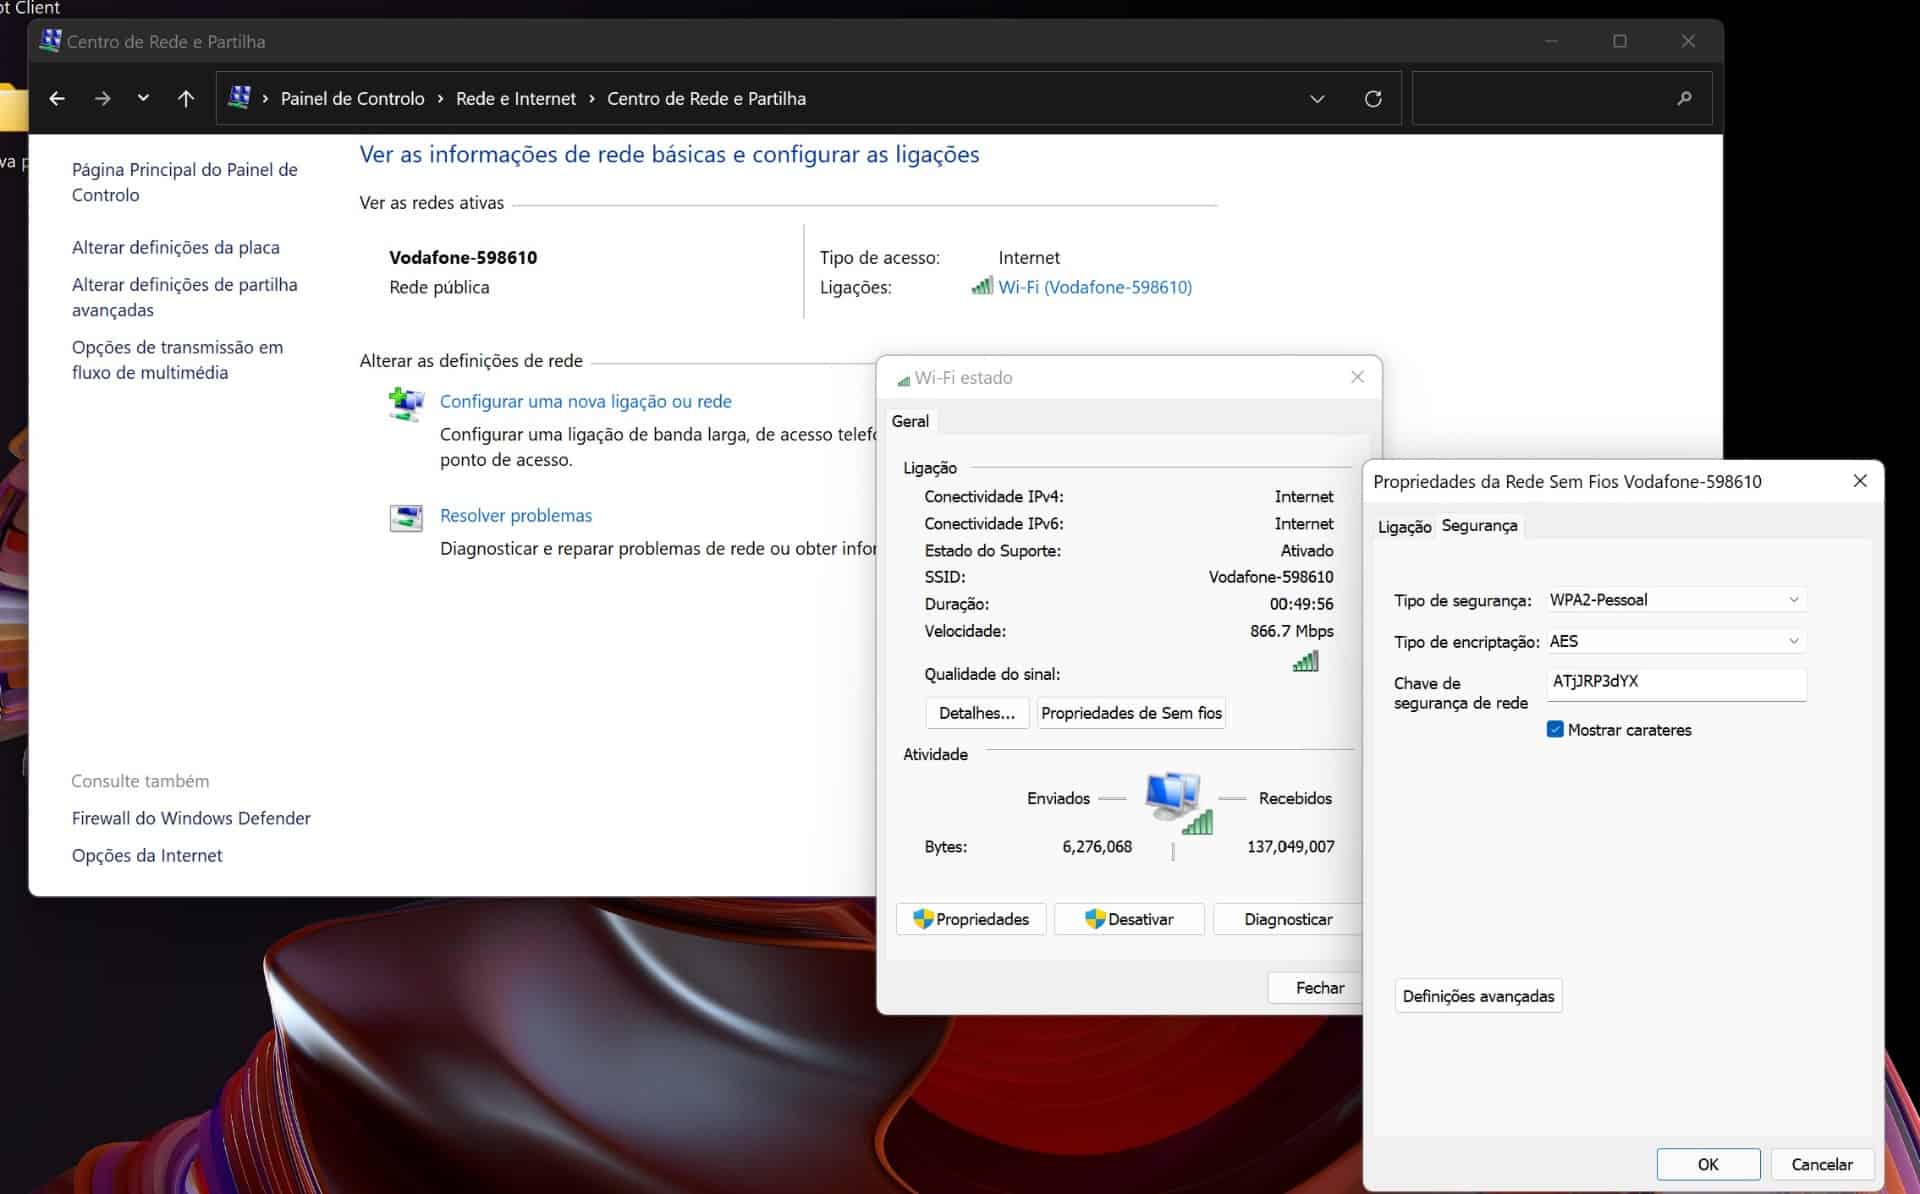Minimize the Centro de Rede e Partilha window

(1551, 41)
